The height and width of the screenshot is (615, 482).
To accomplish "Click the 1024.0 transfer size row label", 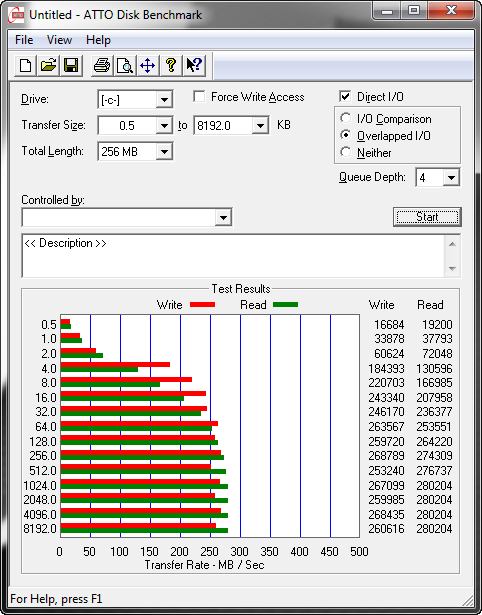I will point(40,486).
